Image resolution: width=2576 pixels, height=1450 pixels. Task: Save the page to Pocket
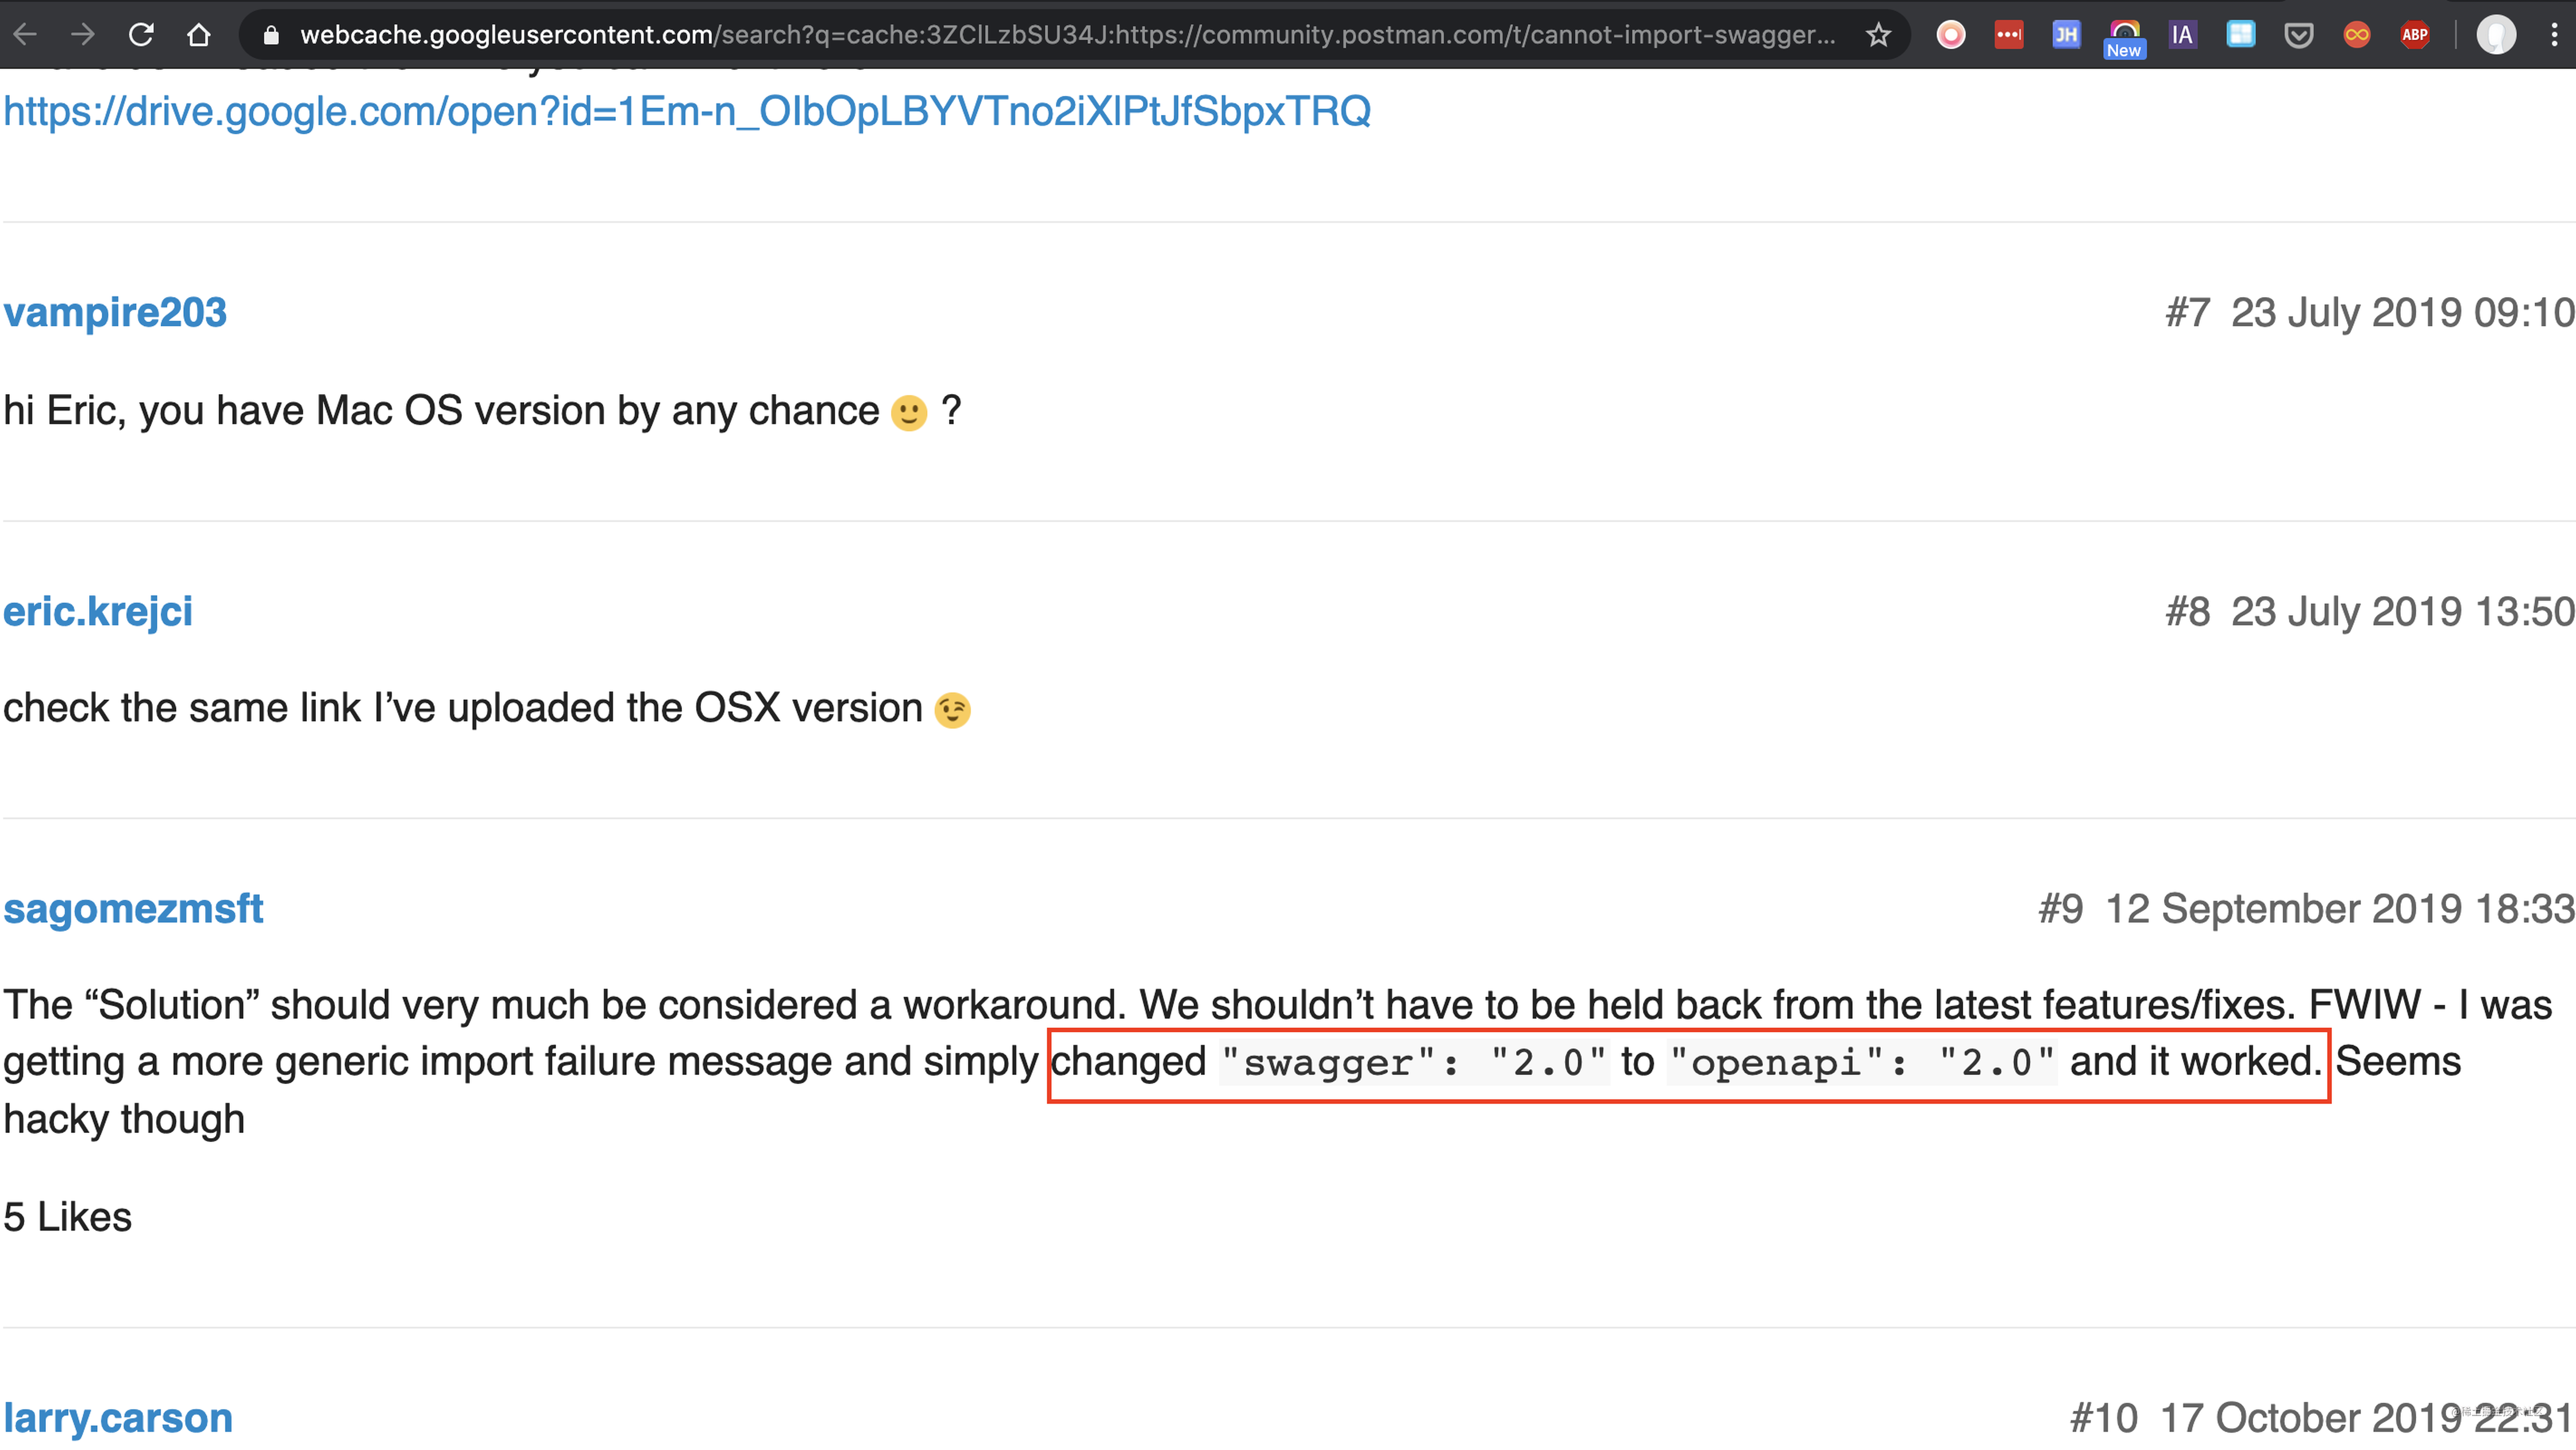pos(2299,34)
